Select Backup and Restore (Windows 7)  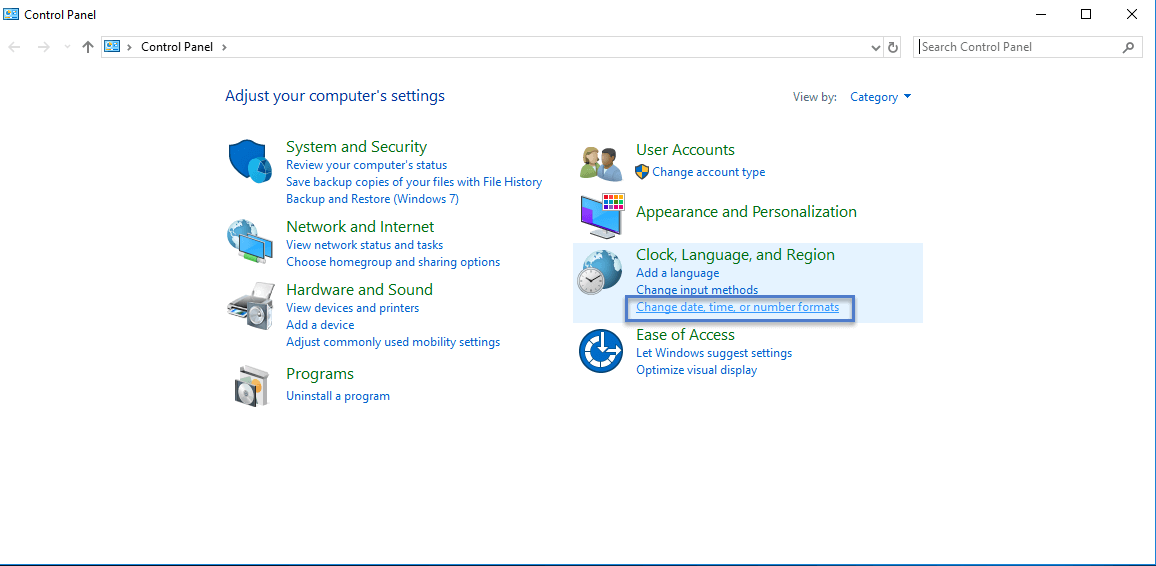(x=372, y=199)
